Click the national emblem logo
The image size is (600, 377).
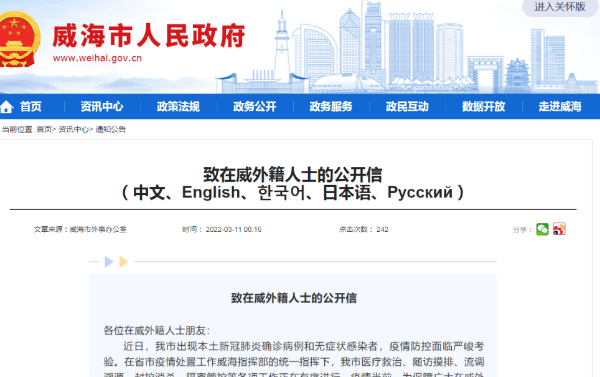click(18, 39)
